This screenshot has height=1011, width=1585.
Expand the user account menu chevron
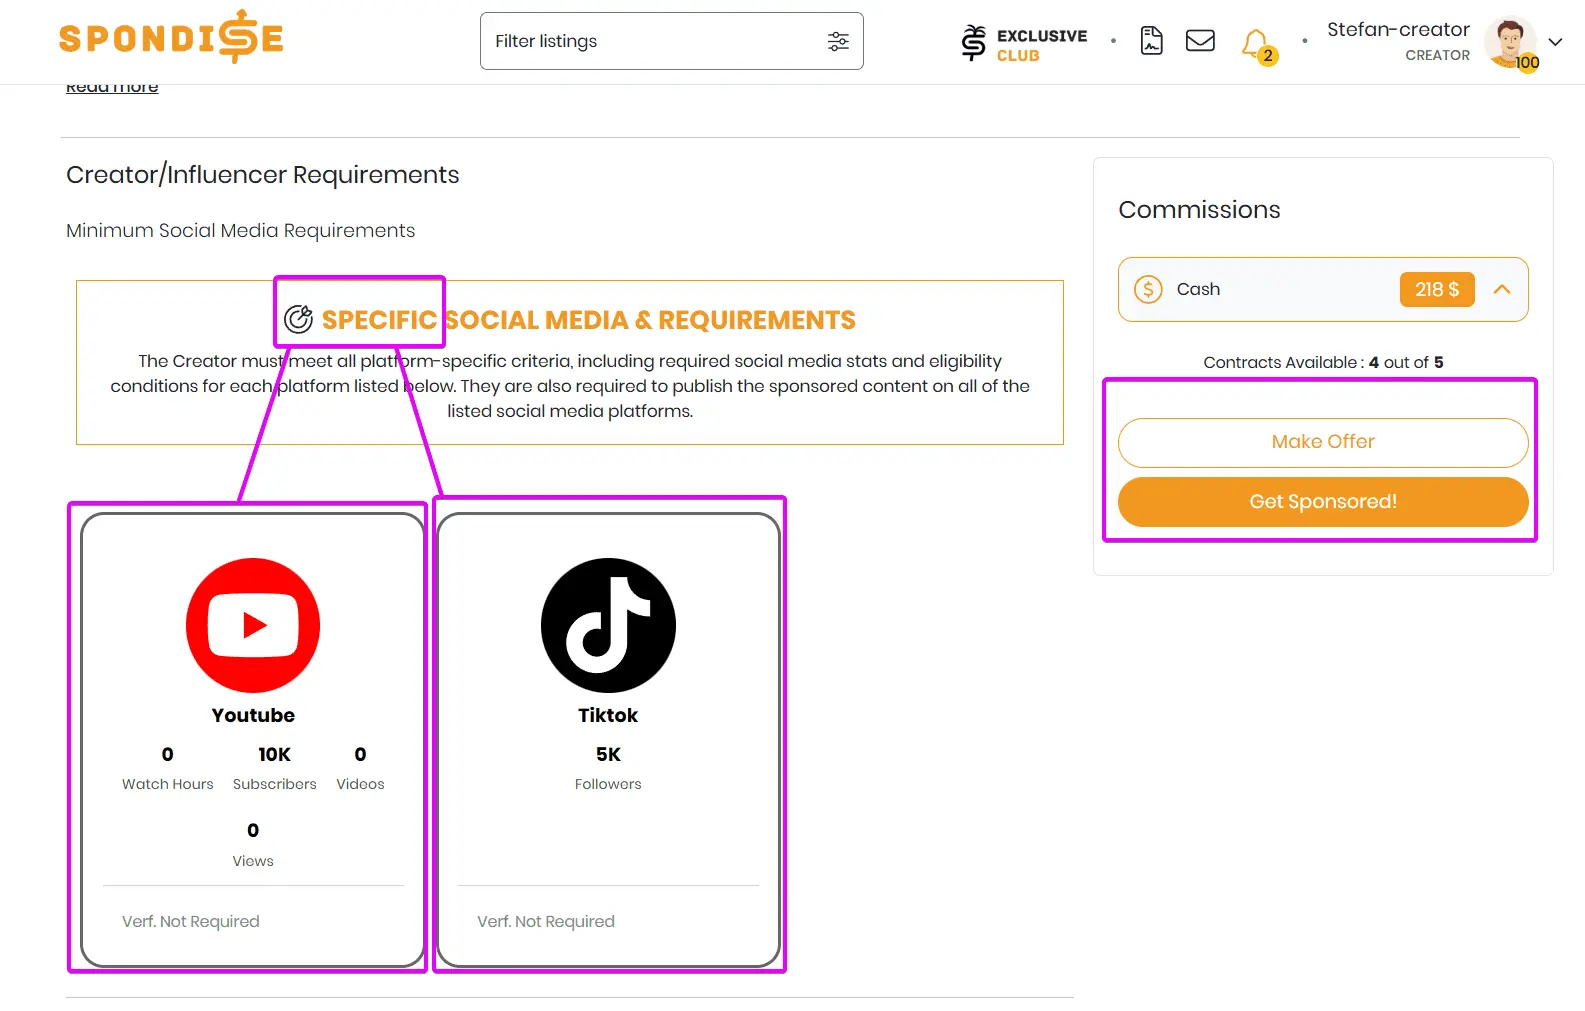1555,42
